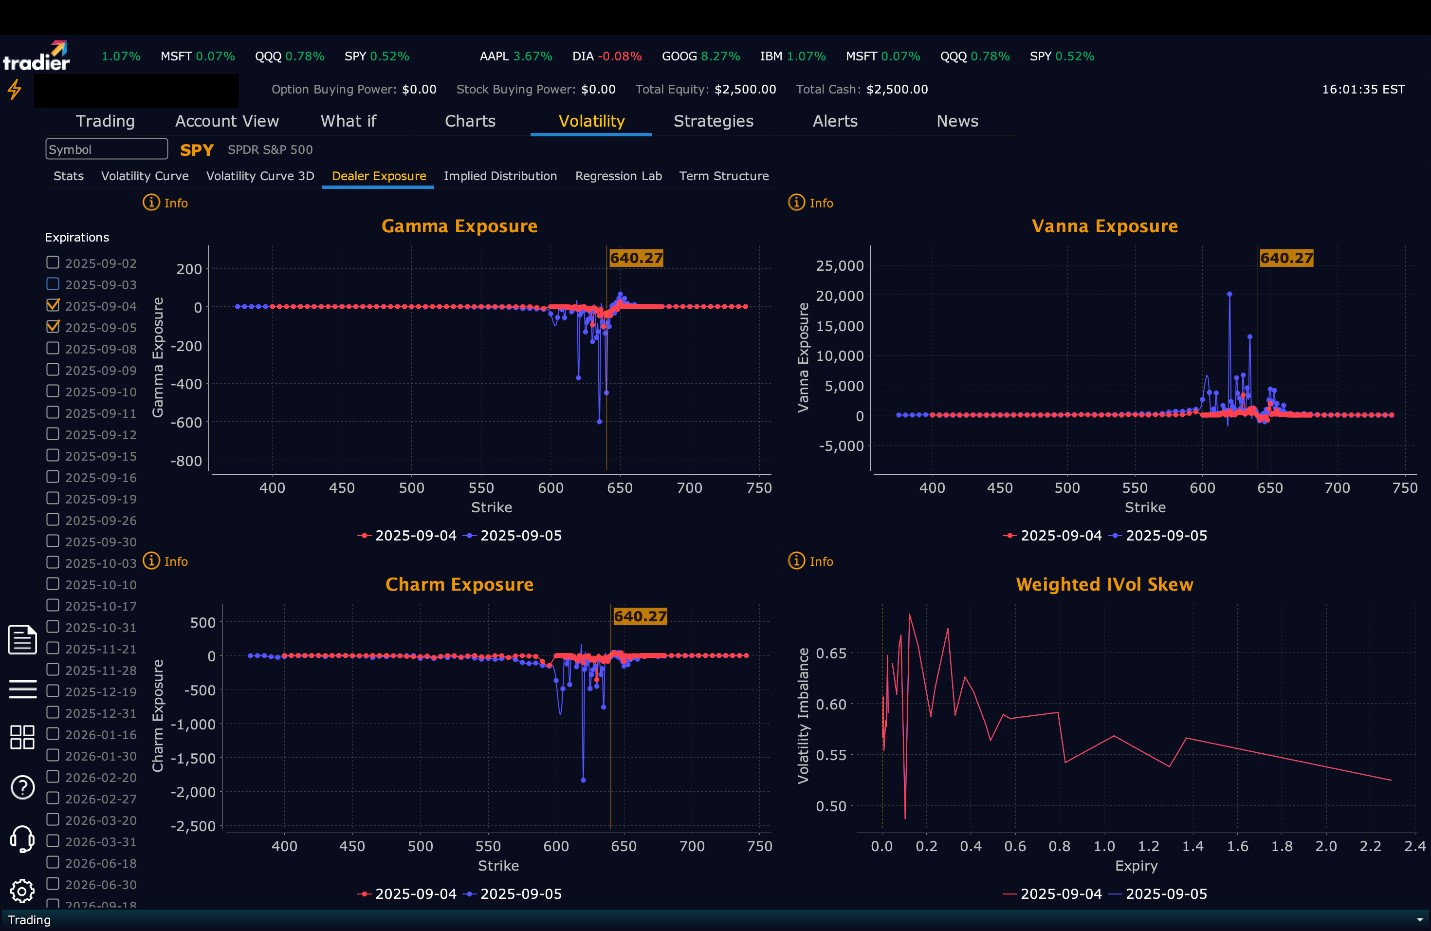
Task: Open the Regression Lab sub-tab
Action: [618, 176]
